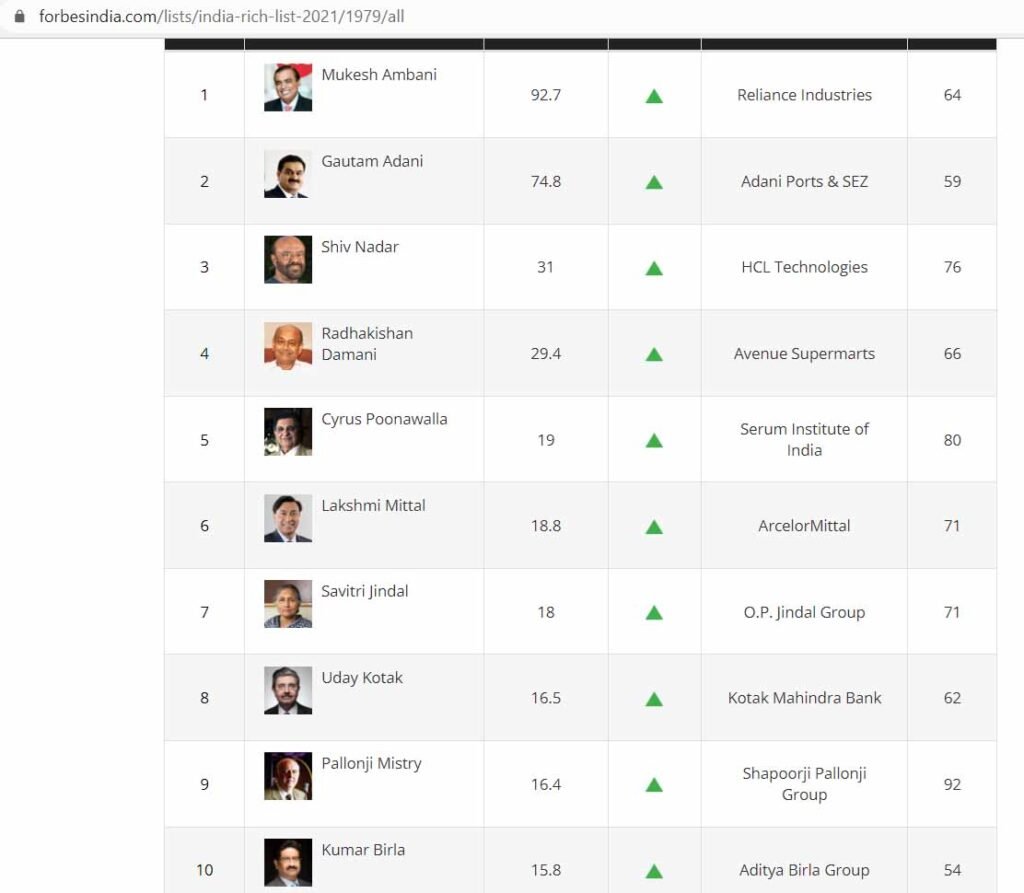Select Shiv Nadar's photo
The image size is (1024, 893).
[288, 259]
